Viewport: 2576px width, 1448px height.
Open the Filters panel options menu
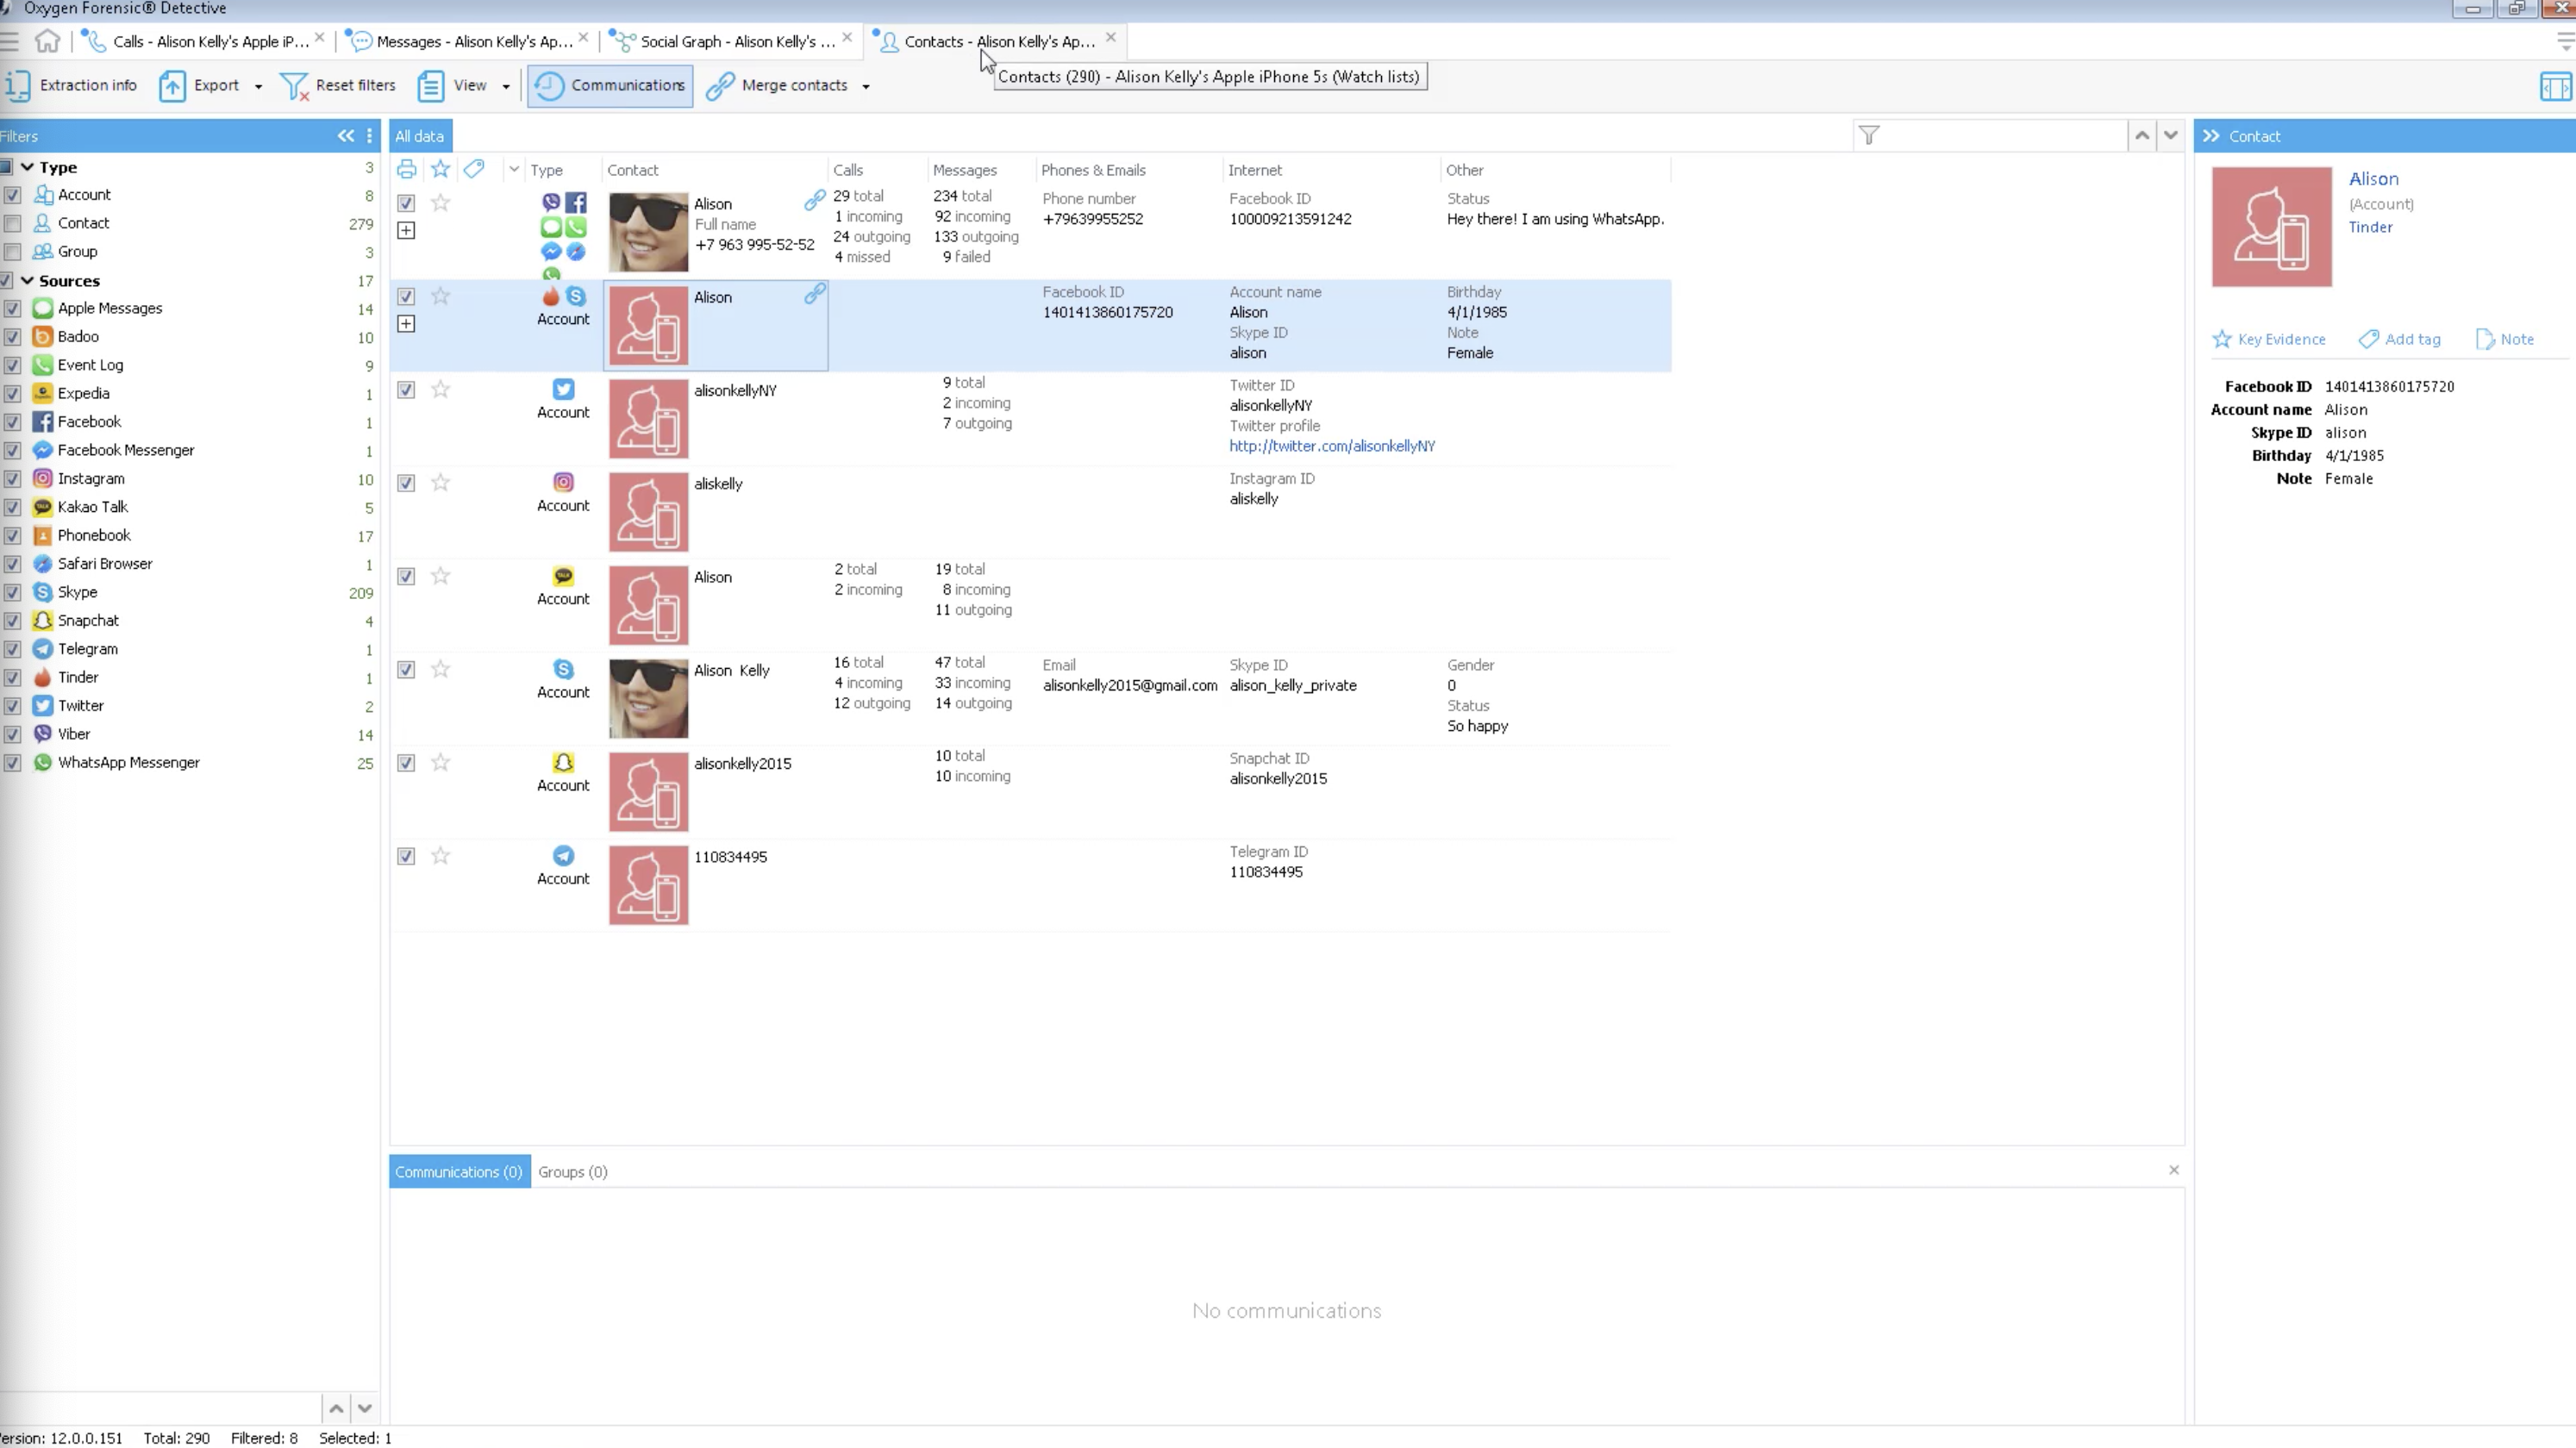coord(370,136)
